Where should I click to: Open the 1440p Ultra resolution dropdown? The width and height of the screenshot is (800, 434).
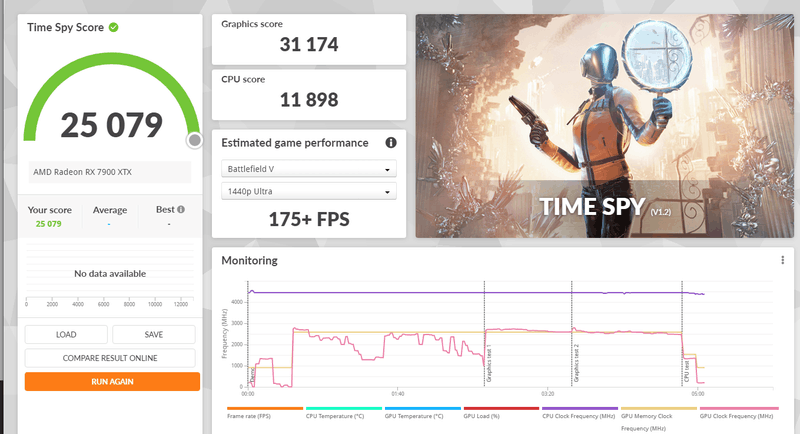(x=309, y=191)
